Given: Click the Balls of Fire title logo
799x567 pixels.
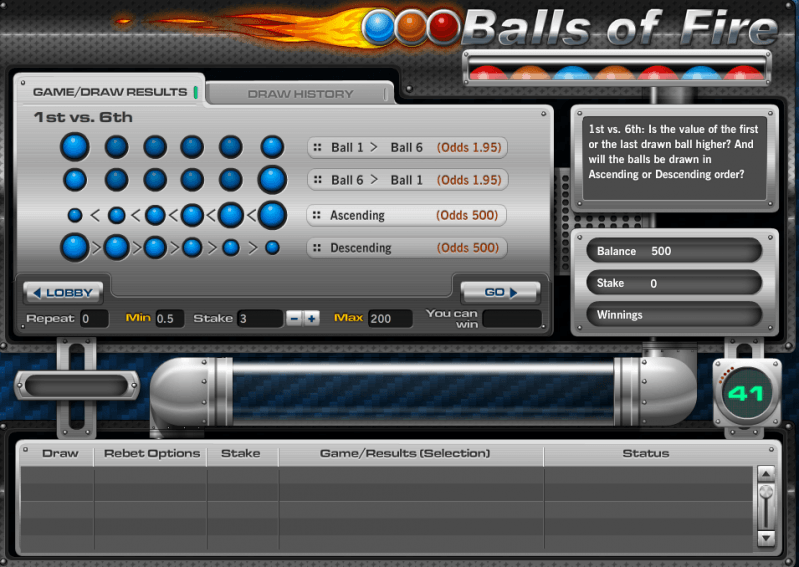Looking at the screenshot, I should pyautogui.click(x=620, y=27).
